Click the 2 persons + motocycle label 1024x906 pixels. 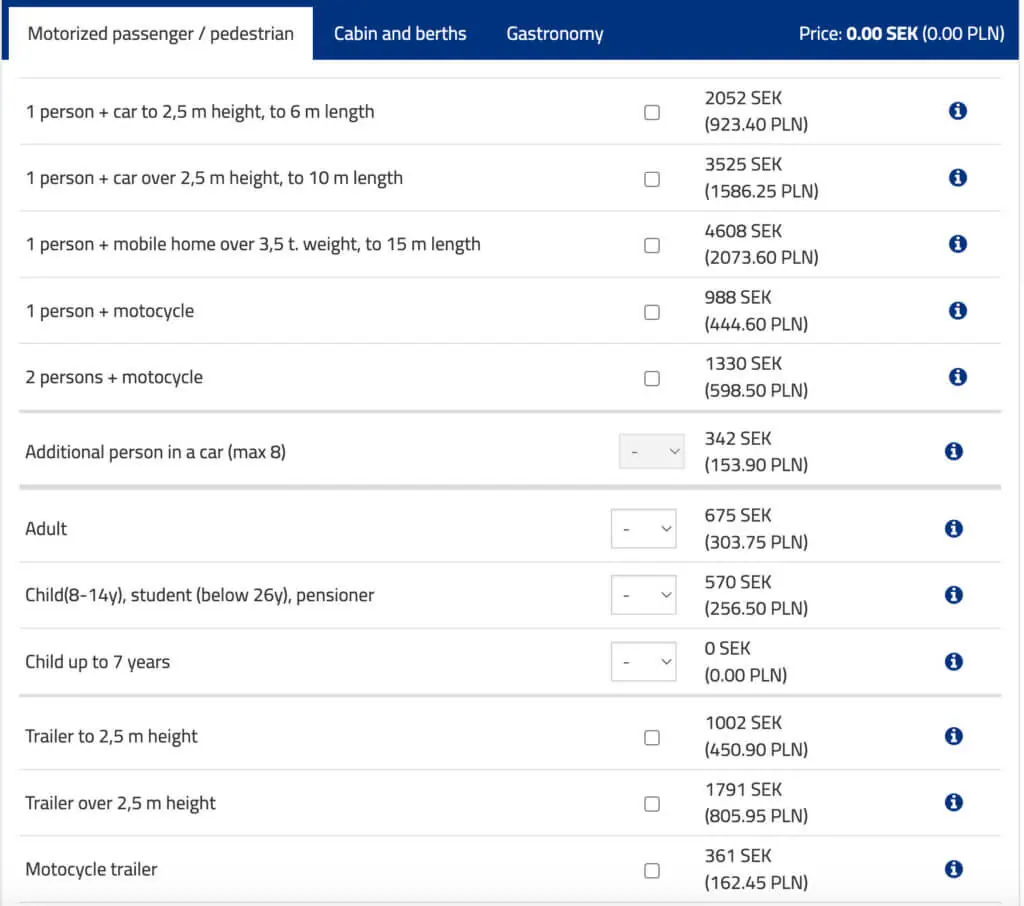click(114, 378)
